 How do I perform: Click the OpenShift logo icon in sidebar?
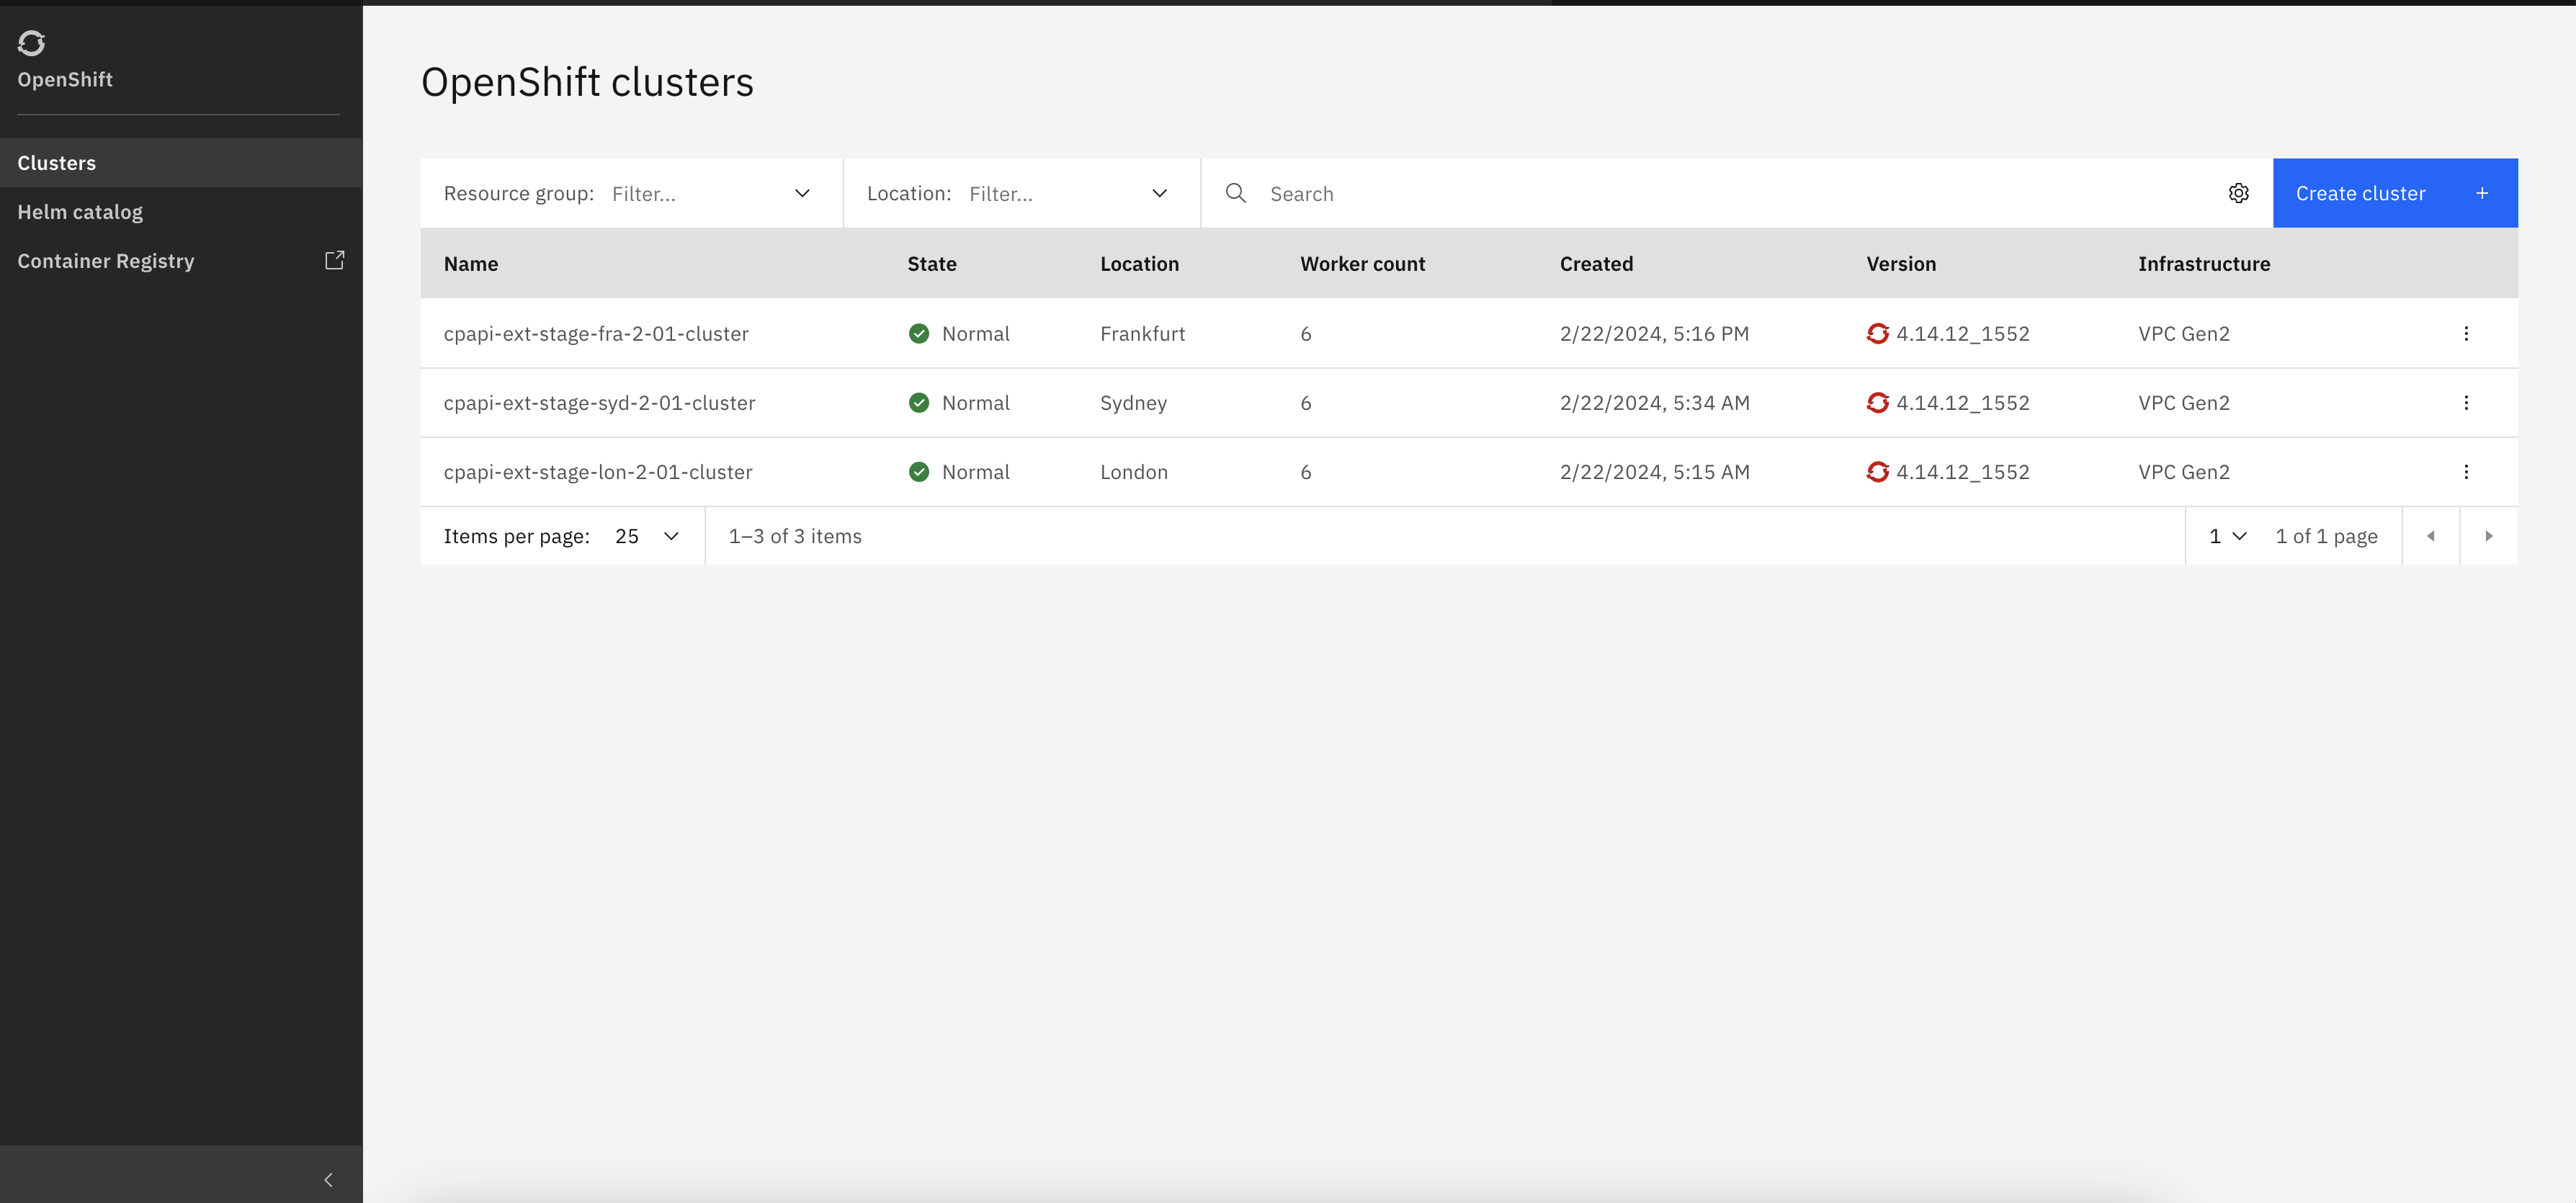point(31,43)
